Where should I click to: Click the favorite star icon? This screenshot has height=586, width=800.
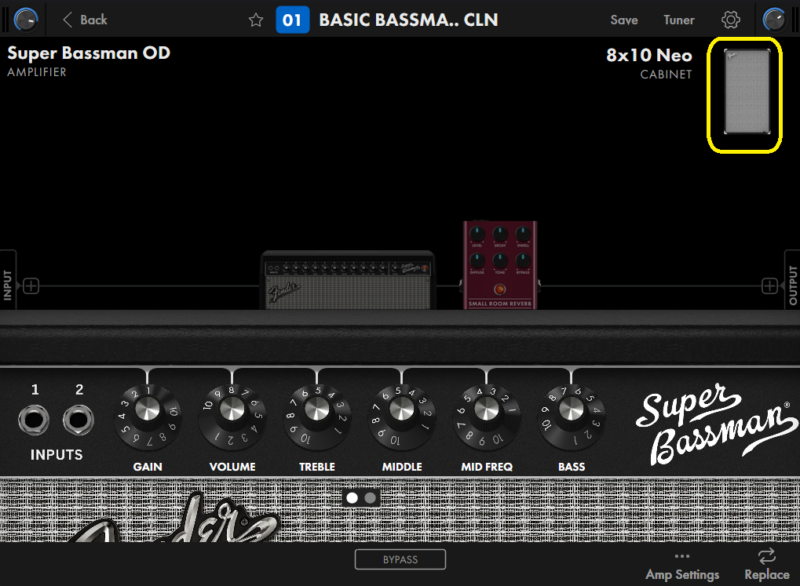pos(256,20)
